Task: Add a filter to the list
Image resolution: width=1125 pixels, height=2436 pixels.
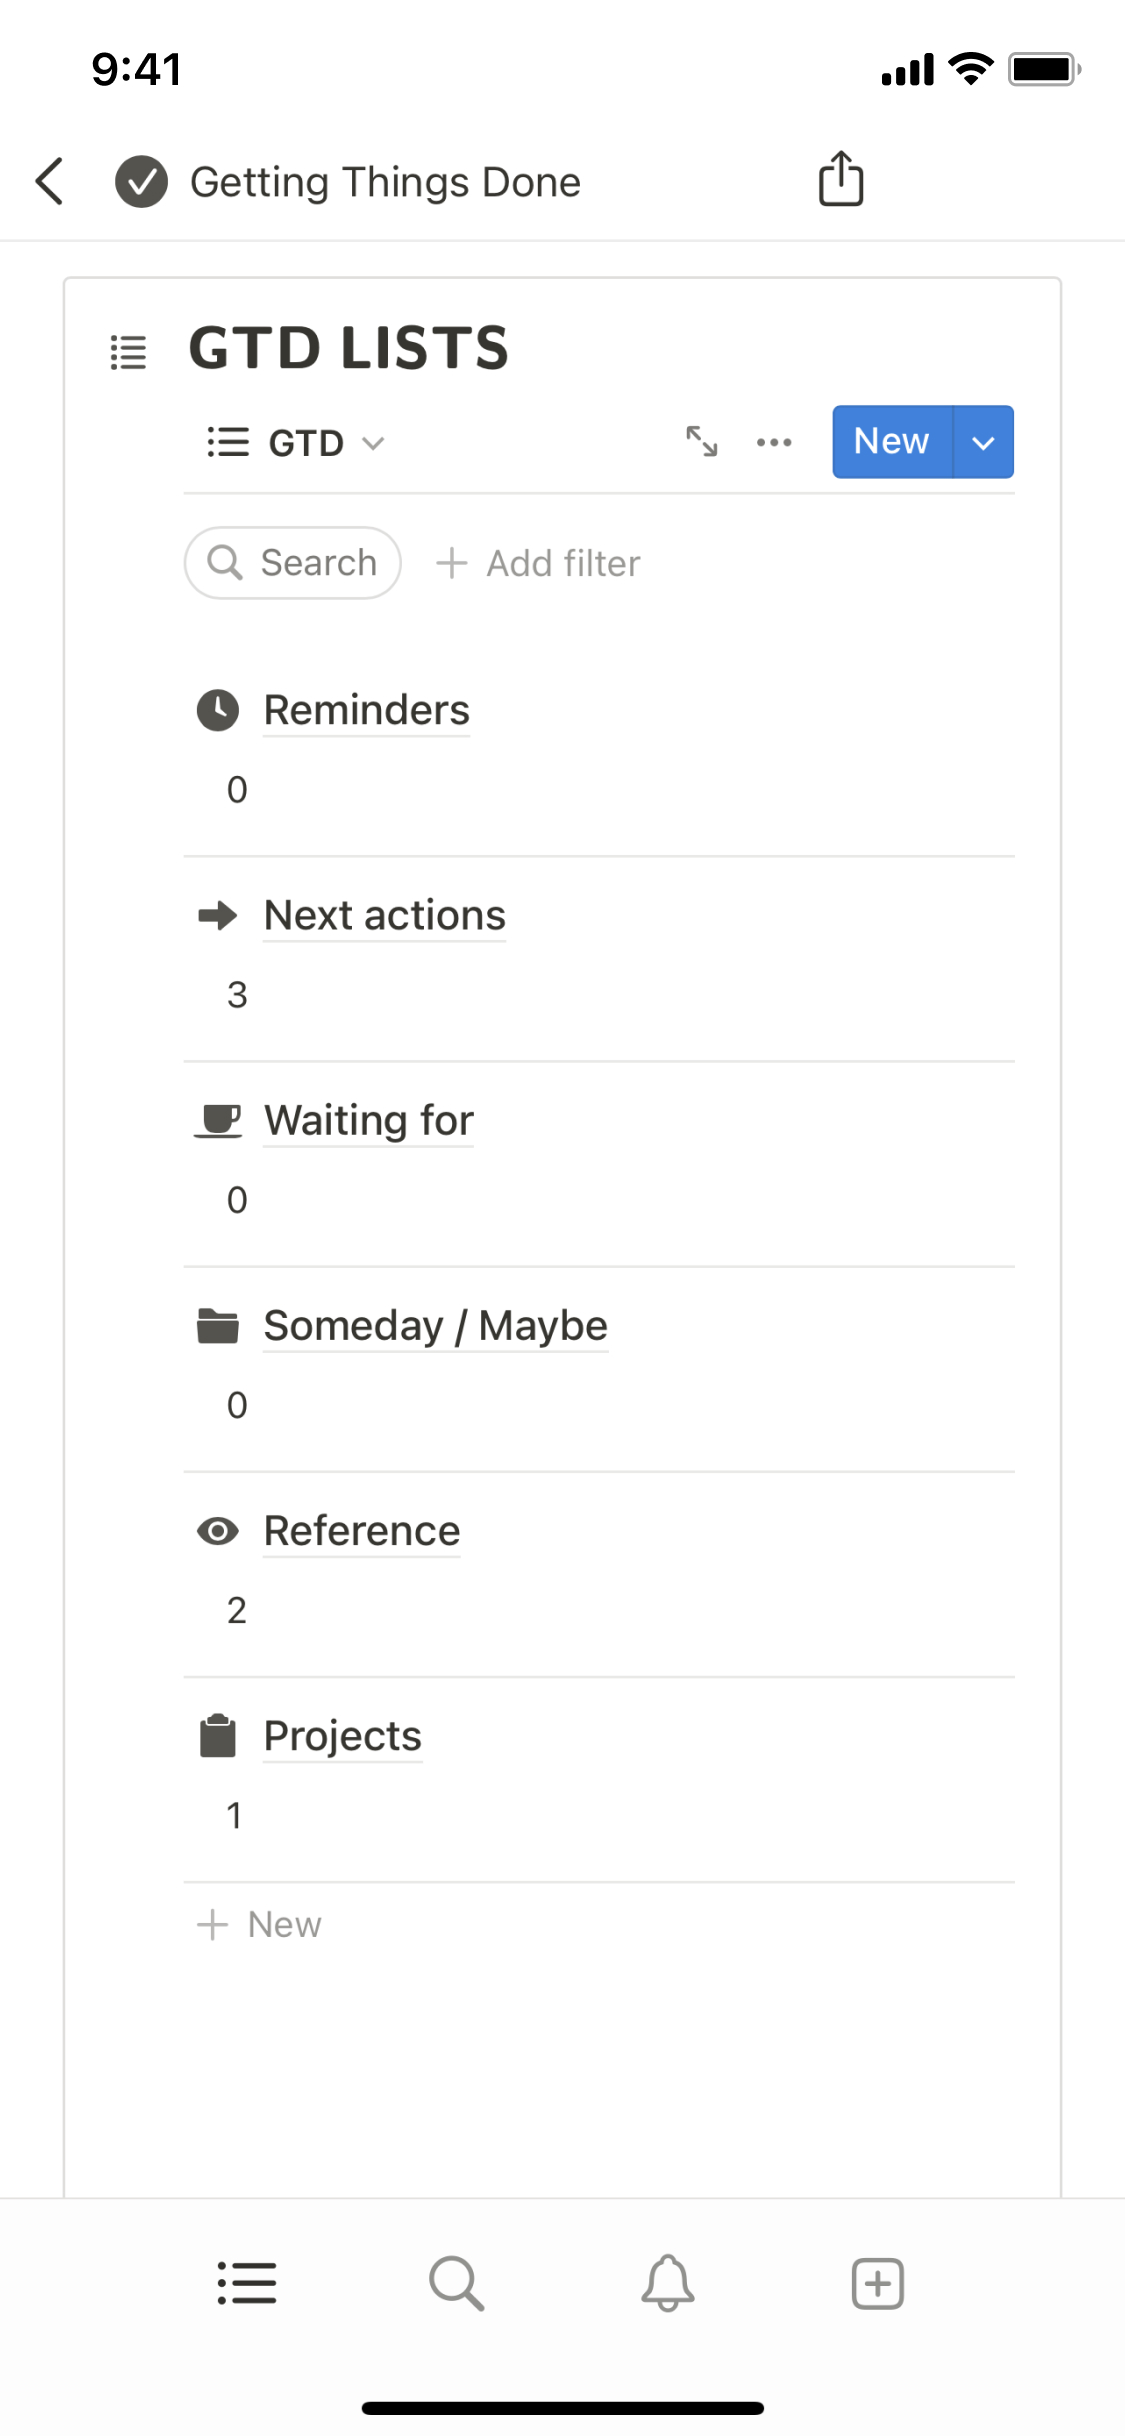Action: point(538,563)
